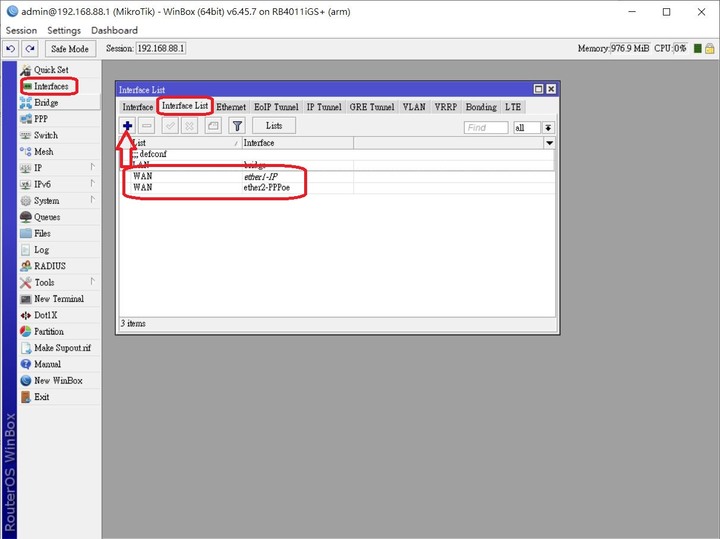Click the Lists button
The height and width of the screenshot is (539, 720).
point(274,126)
